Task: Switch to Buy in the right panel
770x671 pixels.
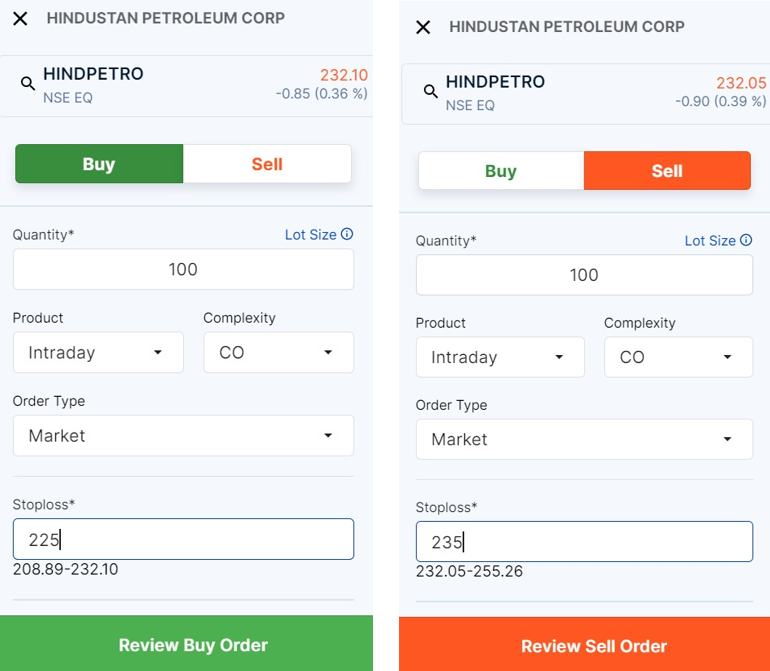Action: (x=501, y=171)
